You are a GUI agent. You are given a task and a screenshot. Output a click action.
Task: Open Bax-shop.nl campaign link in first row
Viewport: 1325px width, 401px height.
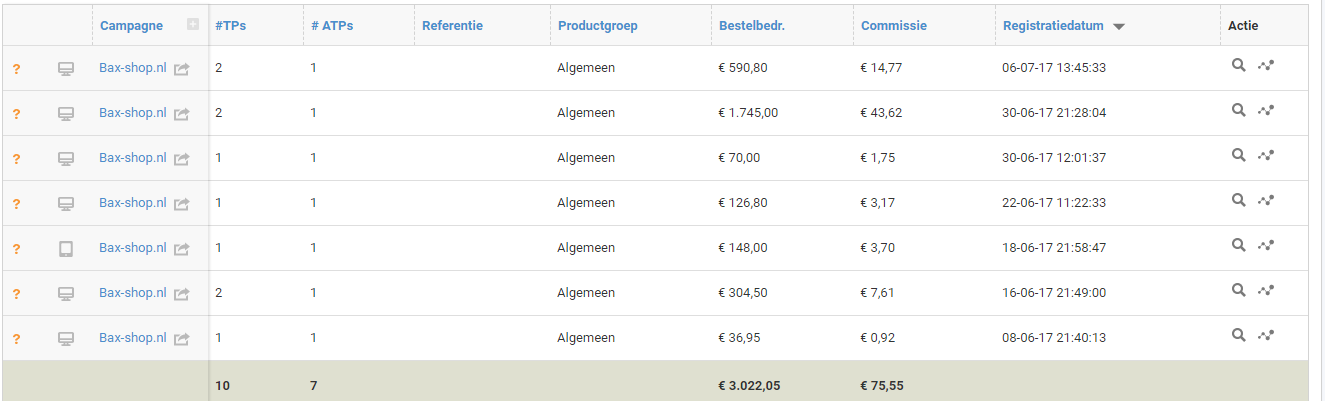point(132,68)
